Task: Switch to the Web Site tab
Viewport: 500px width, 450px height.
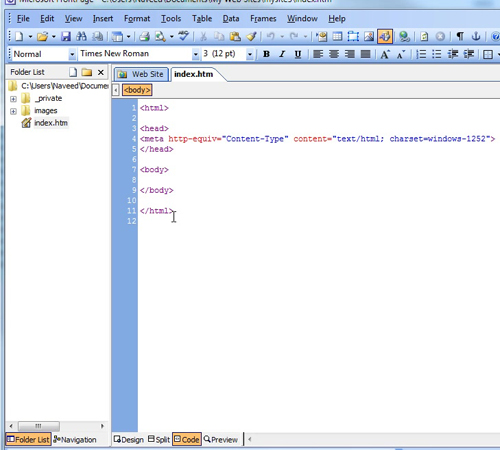Action: [x=141, y=74]
